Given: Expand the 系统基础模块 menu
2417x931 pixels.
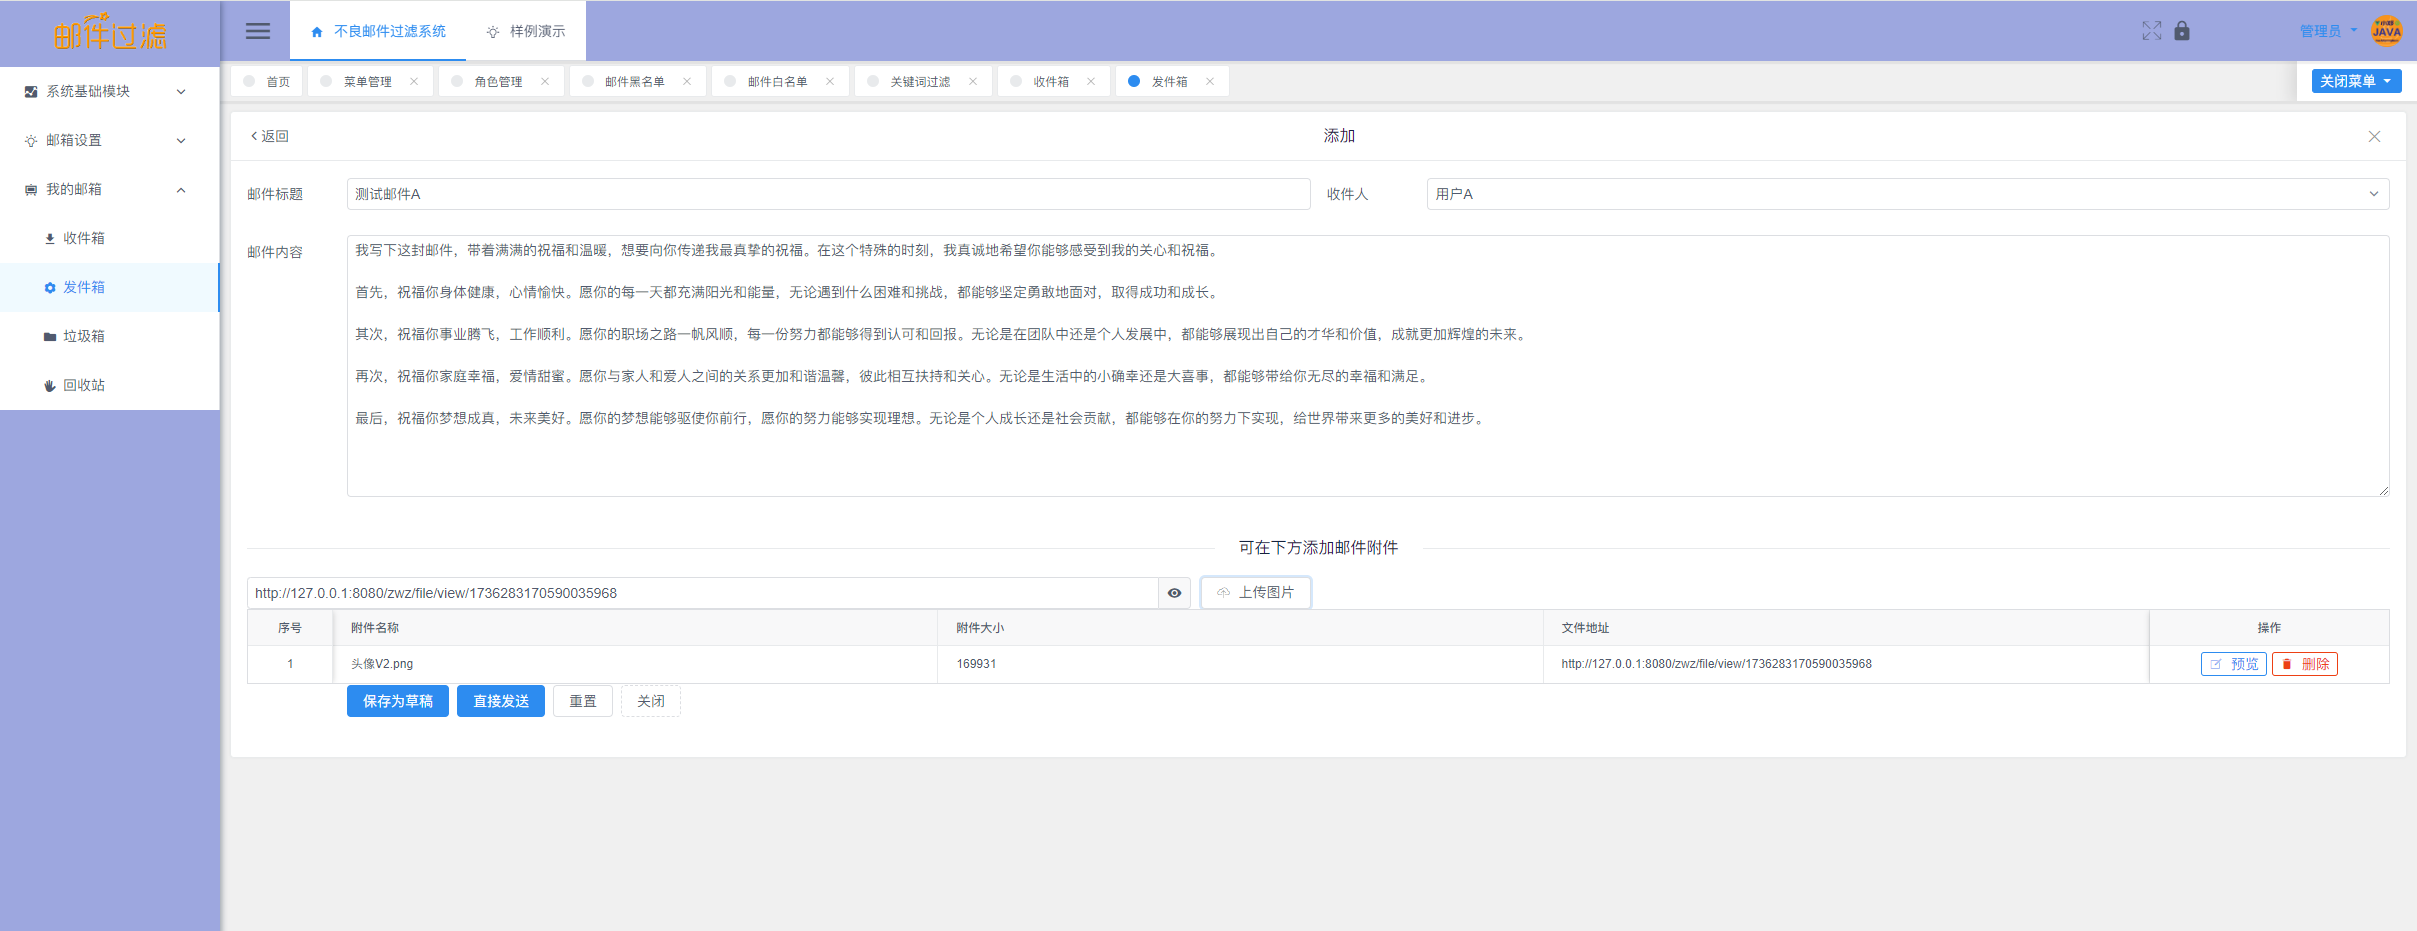Looking at the screenshot, I should pyautogui.click(x=110, y=91).
